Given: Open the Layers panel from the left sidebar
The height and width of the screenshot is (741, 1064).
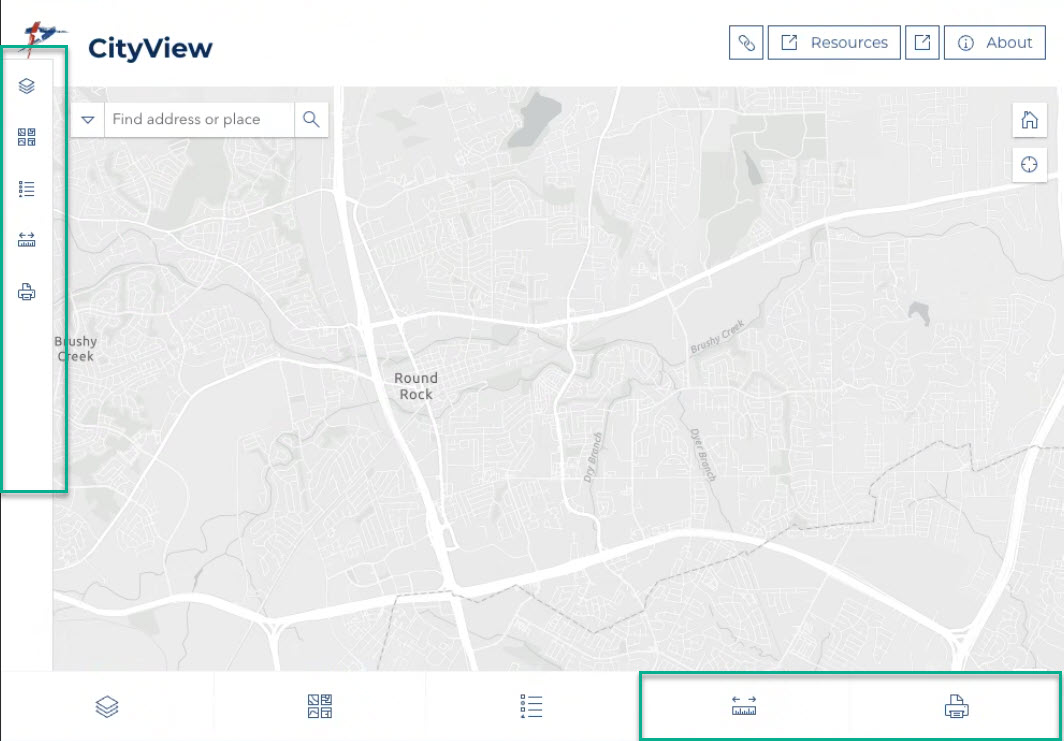Looking at the screenshot, I should click(26, 86).
